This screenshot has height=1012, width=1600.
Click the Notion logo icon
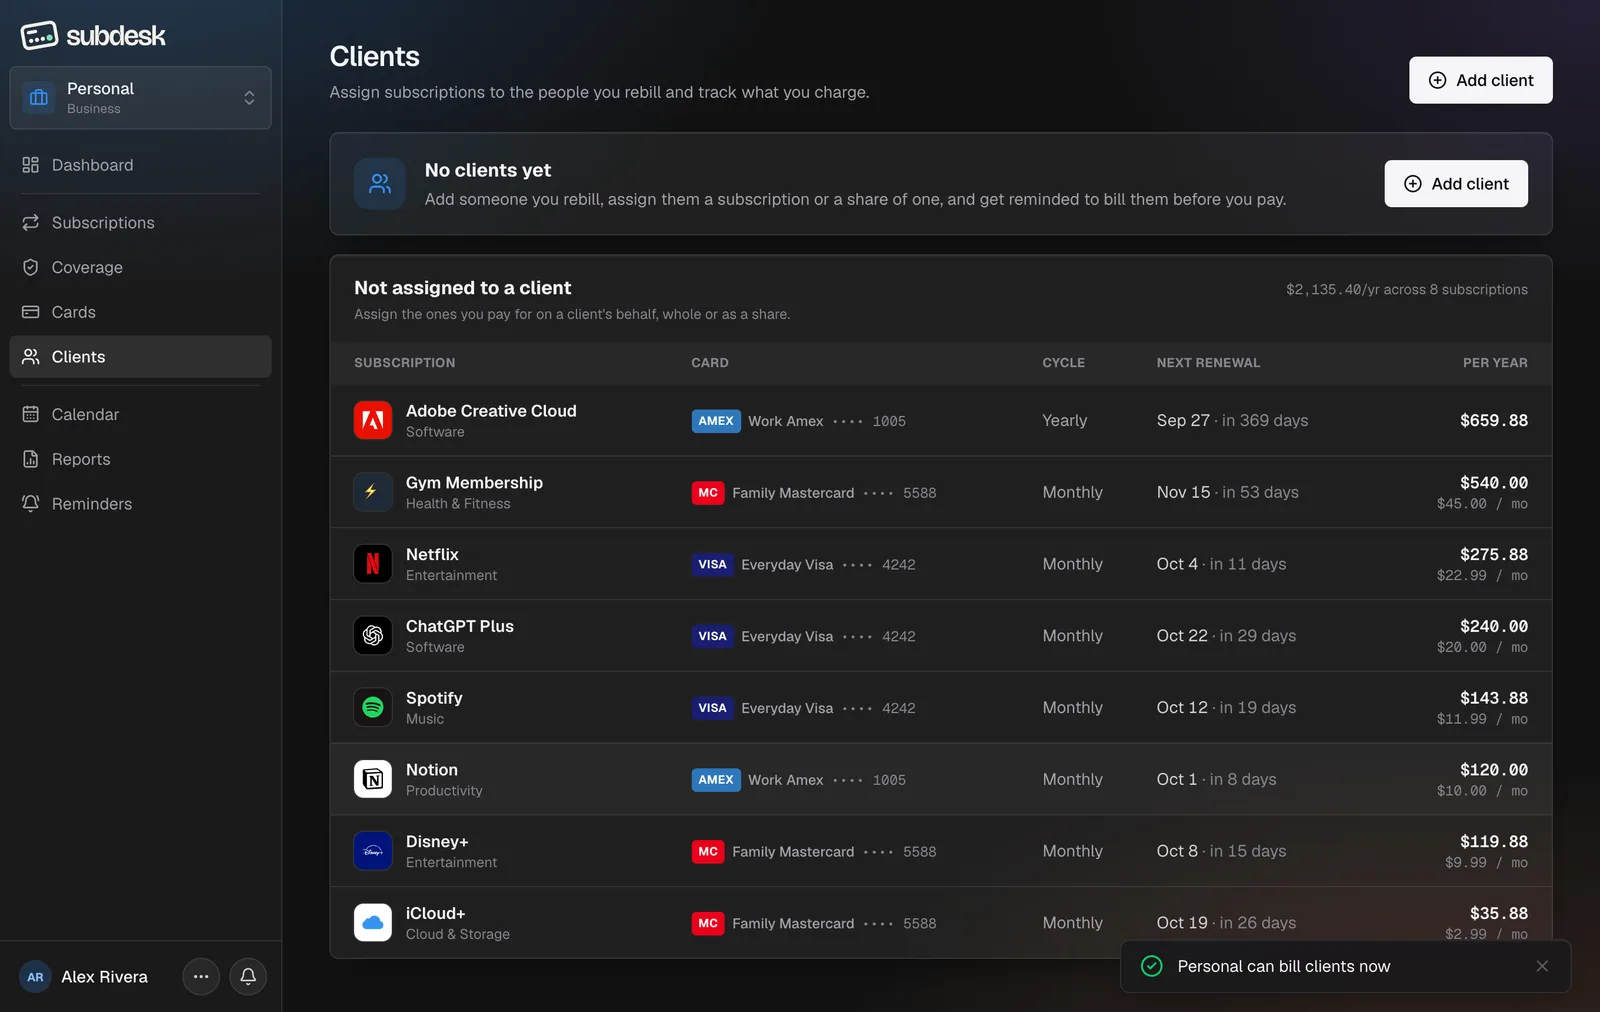point(373,779)
